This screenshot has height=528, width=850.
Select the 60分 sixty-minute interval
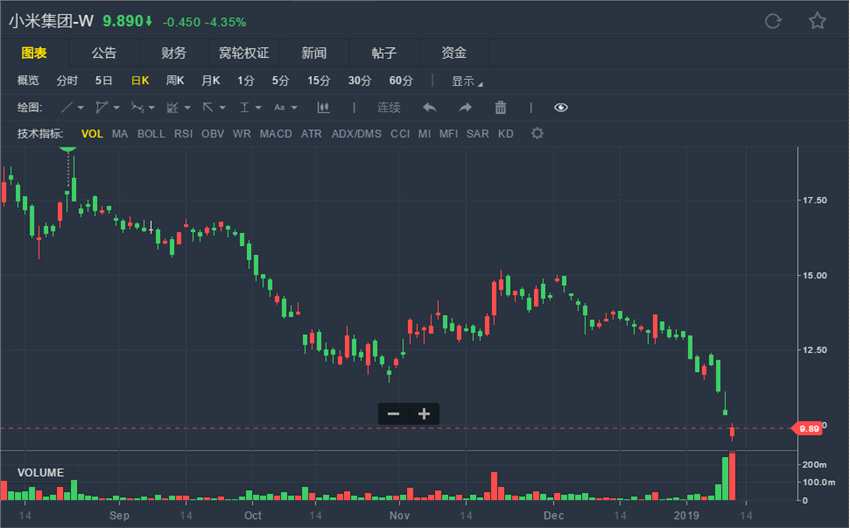pyautogui.click(x=401, y=81)
